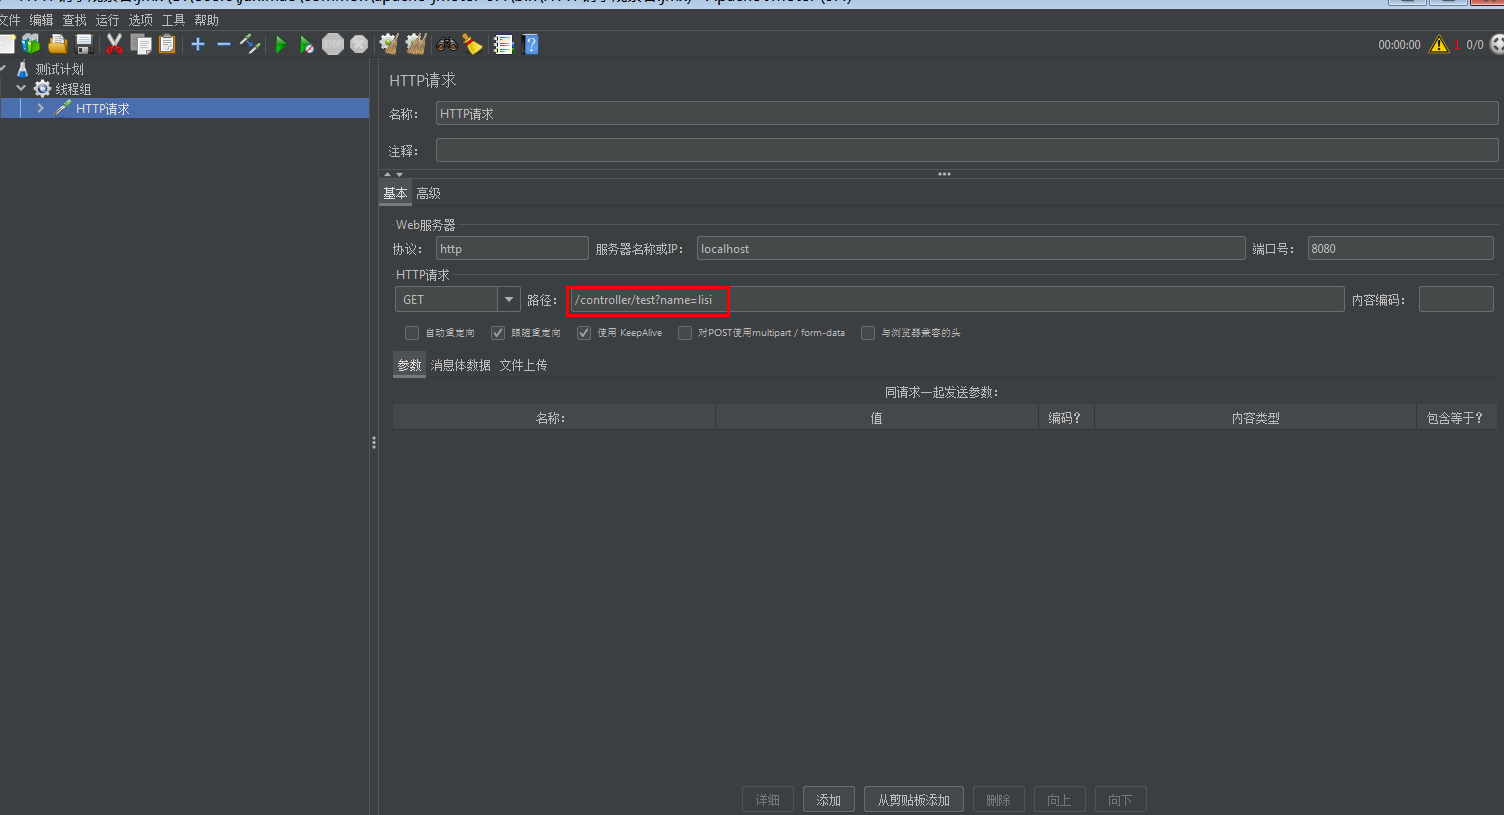This screenshot has width=1504, height=815.
Task: Enable the 与浏览器兼容的头 checkbox
Action: click(868, 333)
